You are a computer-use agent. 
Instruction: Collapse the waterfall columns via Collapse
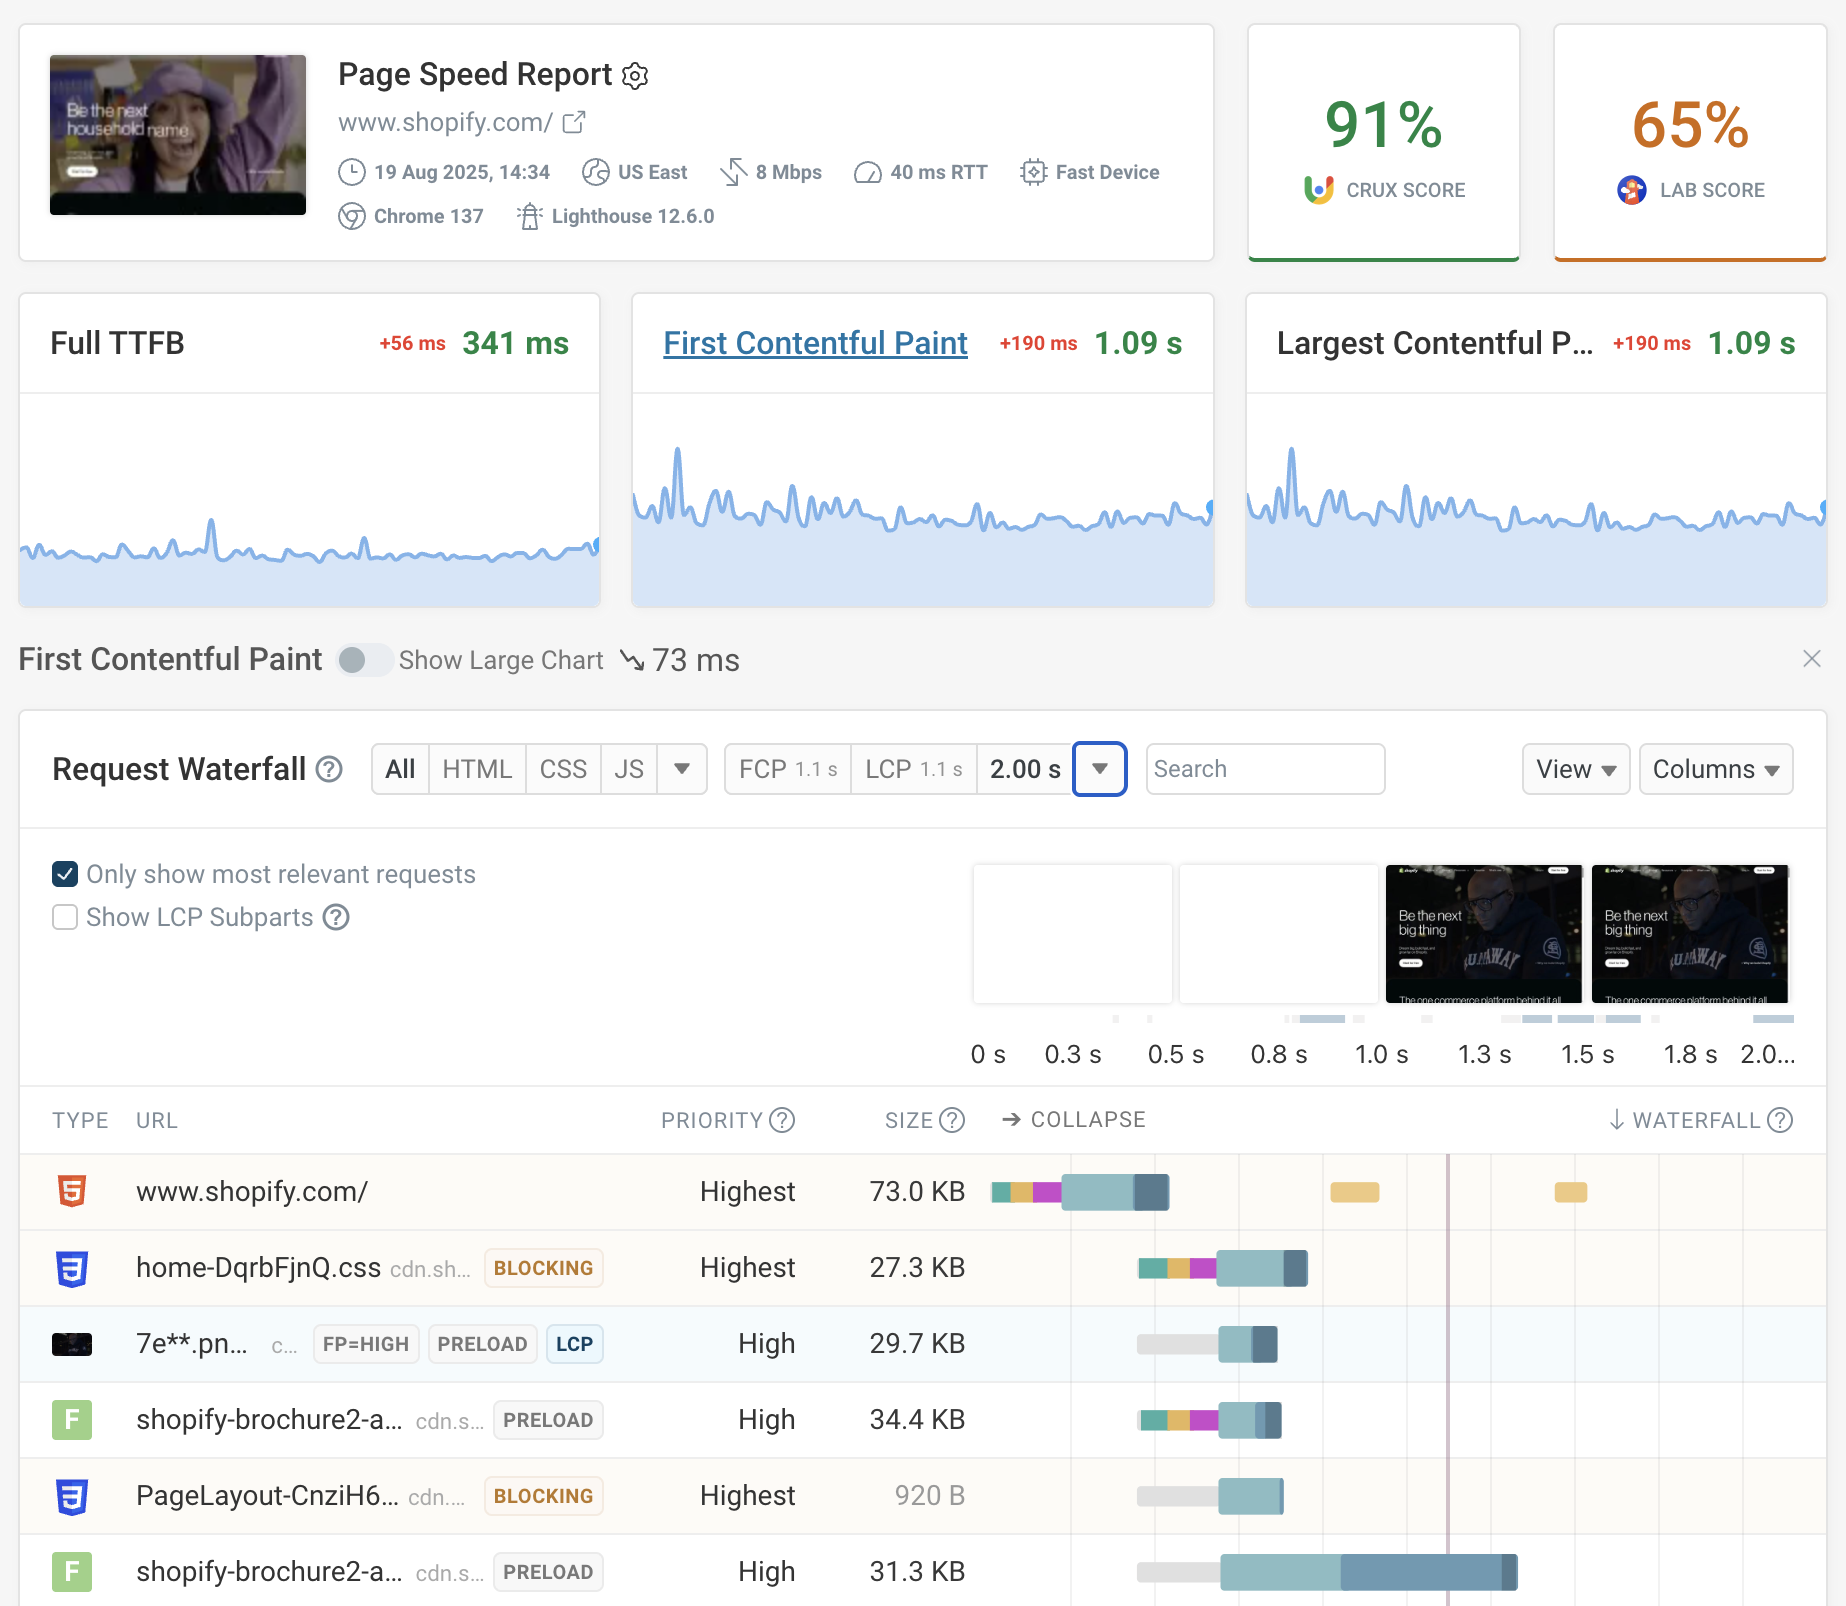(x=1074, y=1120)
